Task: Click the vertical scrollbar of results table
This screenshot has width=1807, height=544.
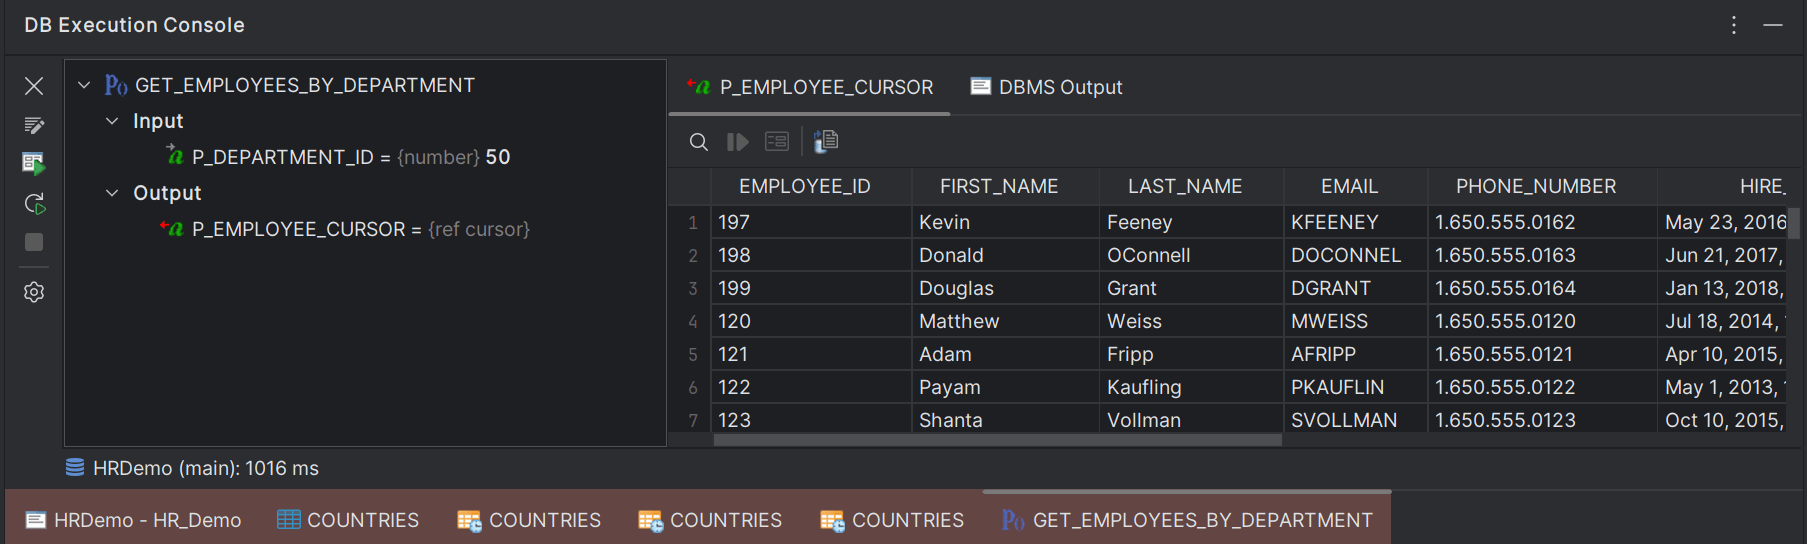Action: coord(1794,222)
